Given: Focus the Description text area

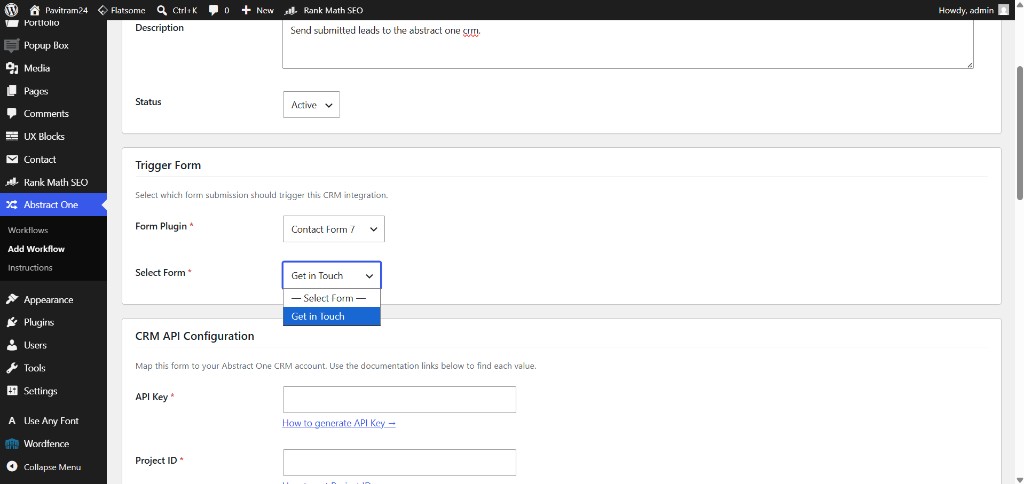Looking at the screenshot, I should point(628,44).
